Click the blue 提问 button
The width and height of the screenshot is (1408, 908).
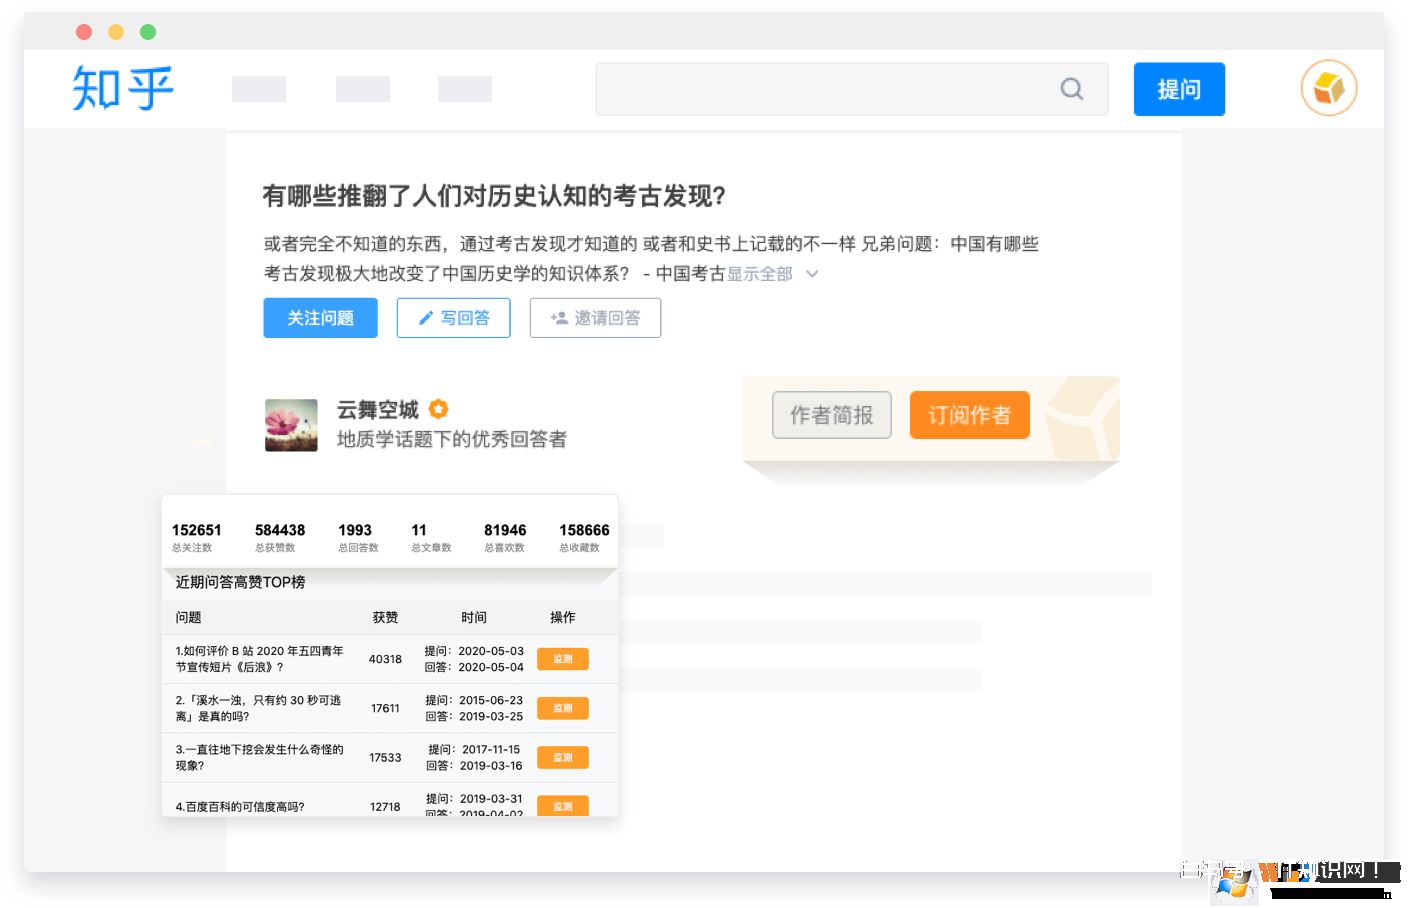click(1178, 89)
